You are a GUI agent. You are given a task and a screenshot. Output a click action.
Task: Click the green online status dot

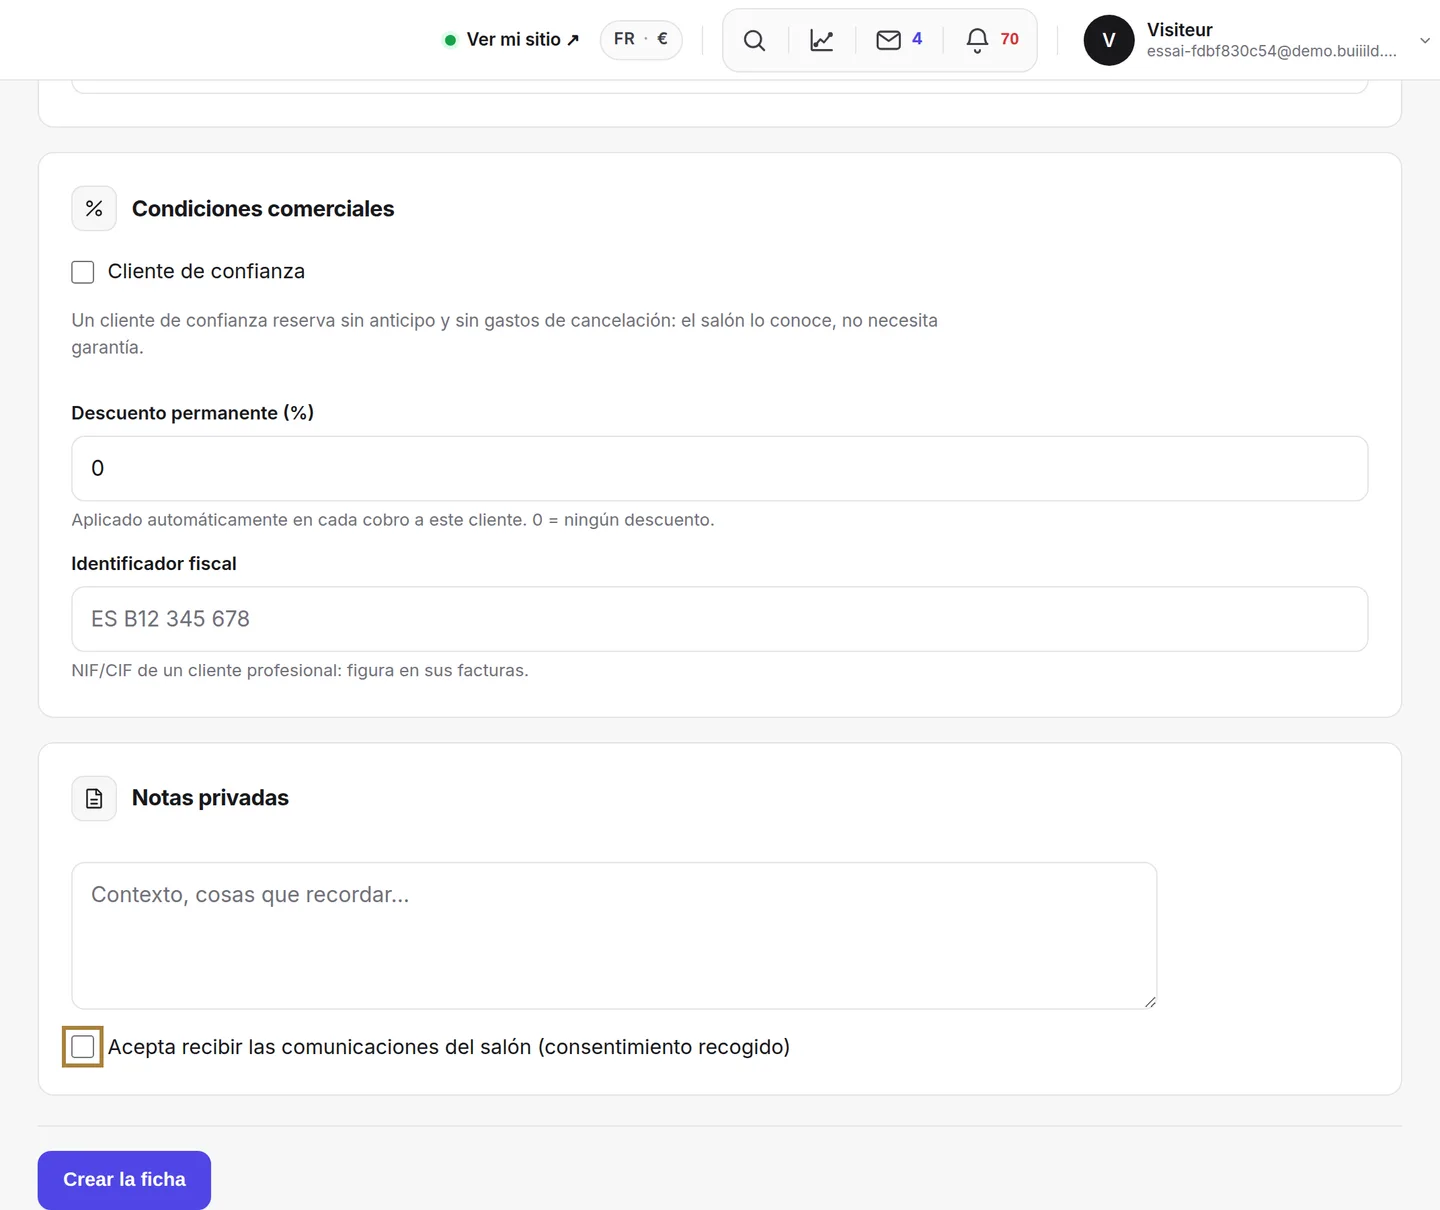click(x=450, y=40)
